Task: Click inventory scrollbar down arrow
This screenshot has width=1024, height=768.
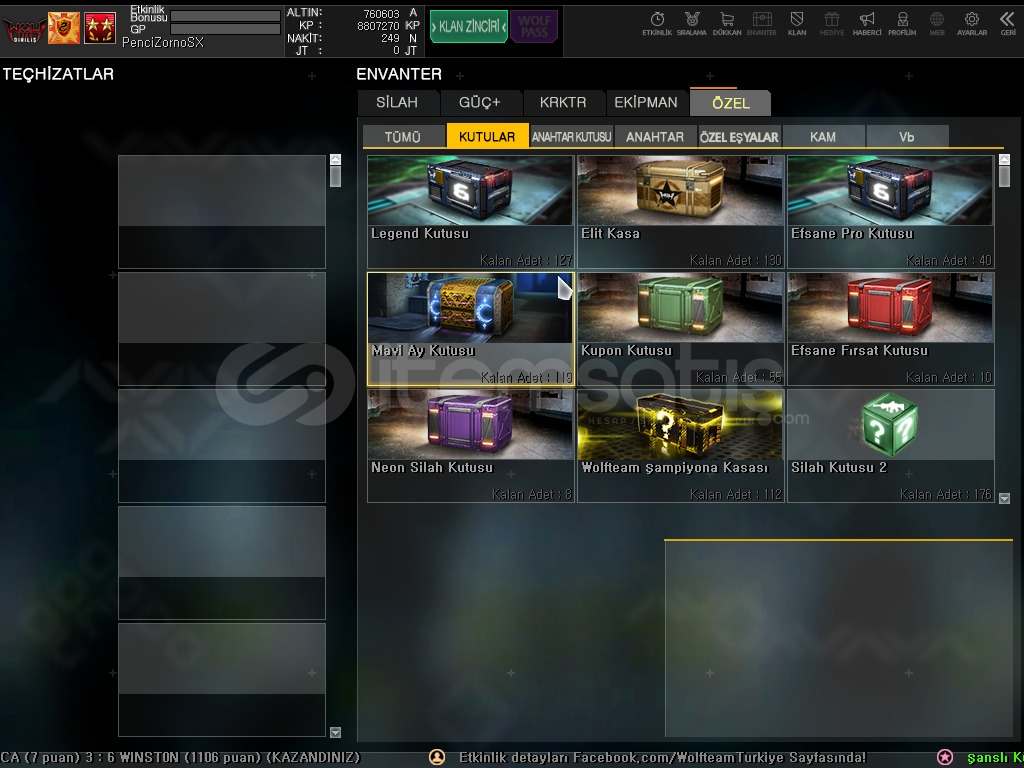Action: tap(1004, 498)
